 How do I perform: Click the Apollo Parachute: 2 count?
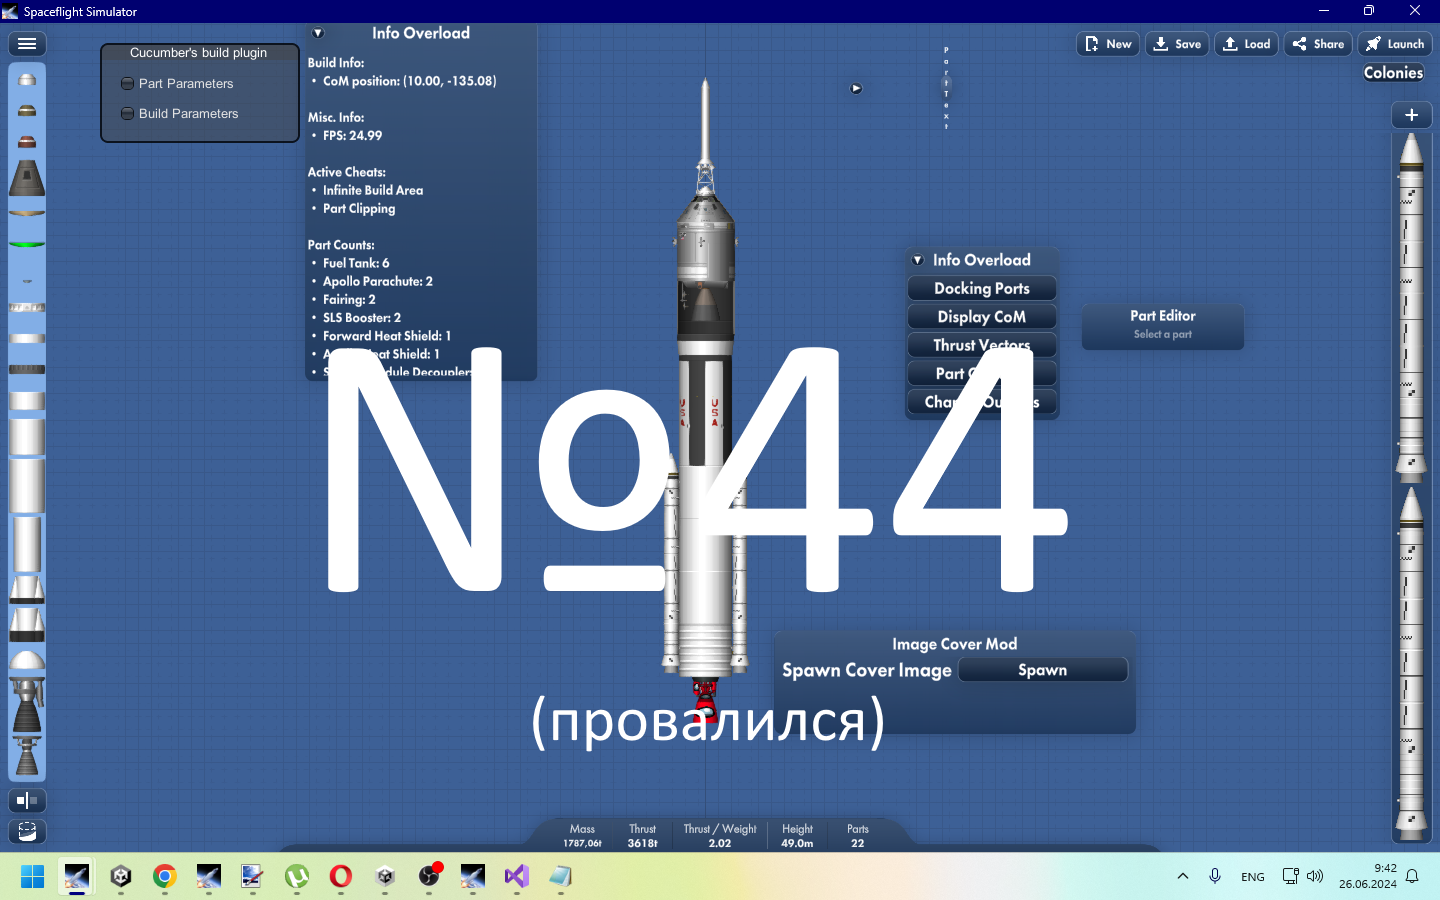[x=378, y=281]
